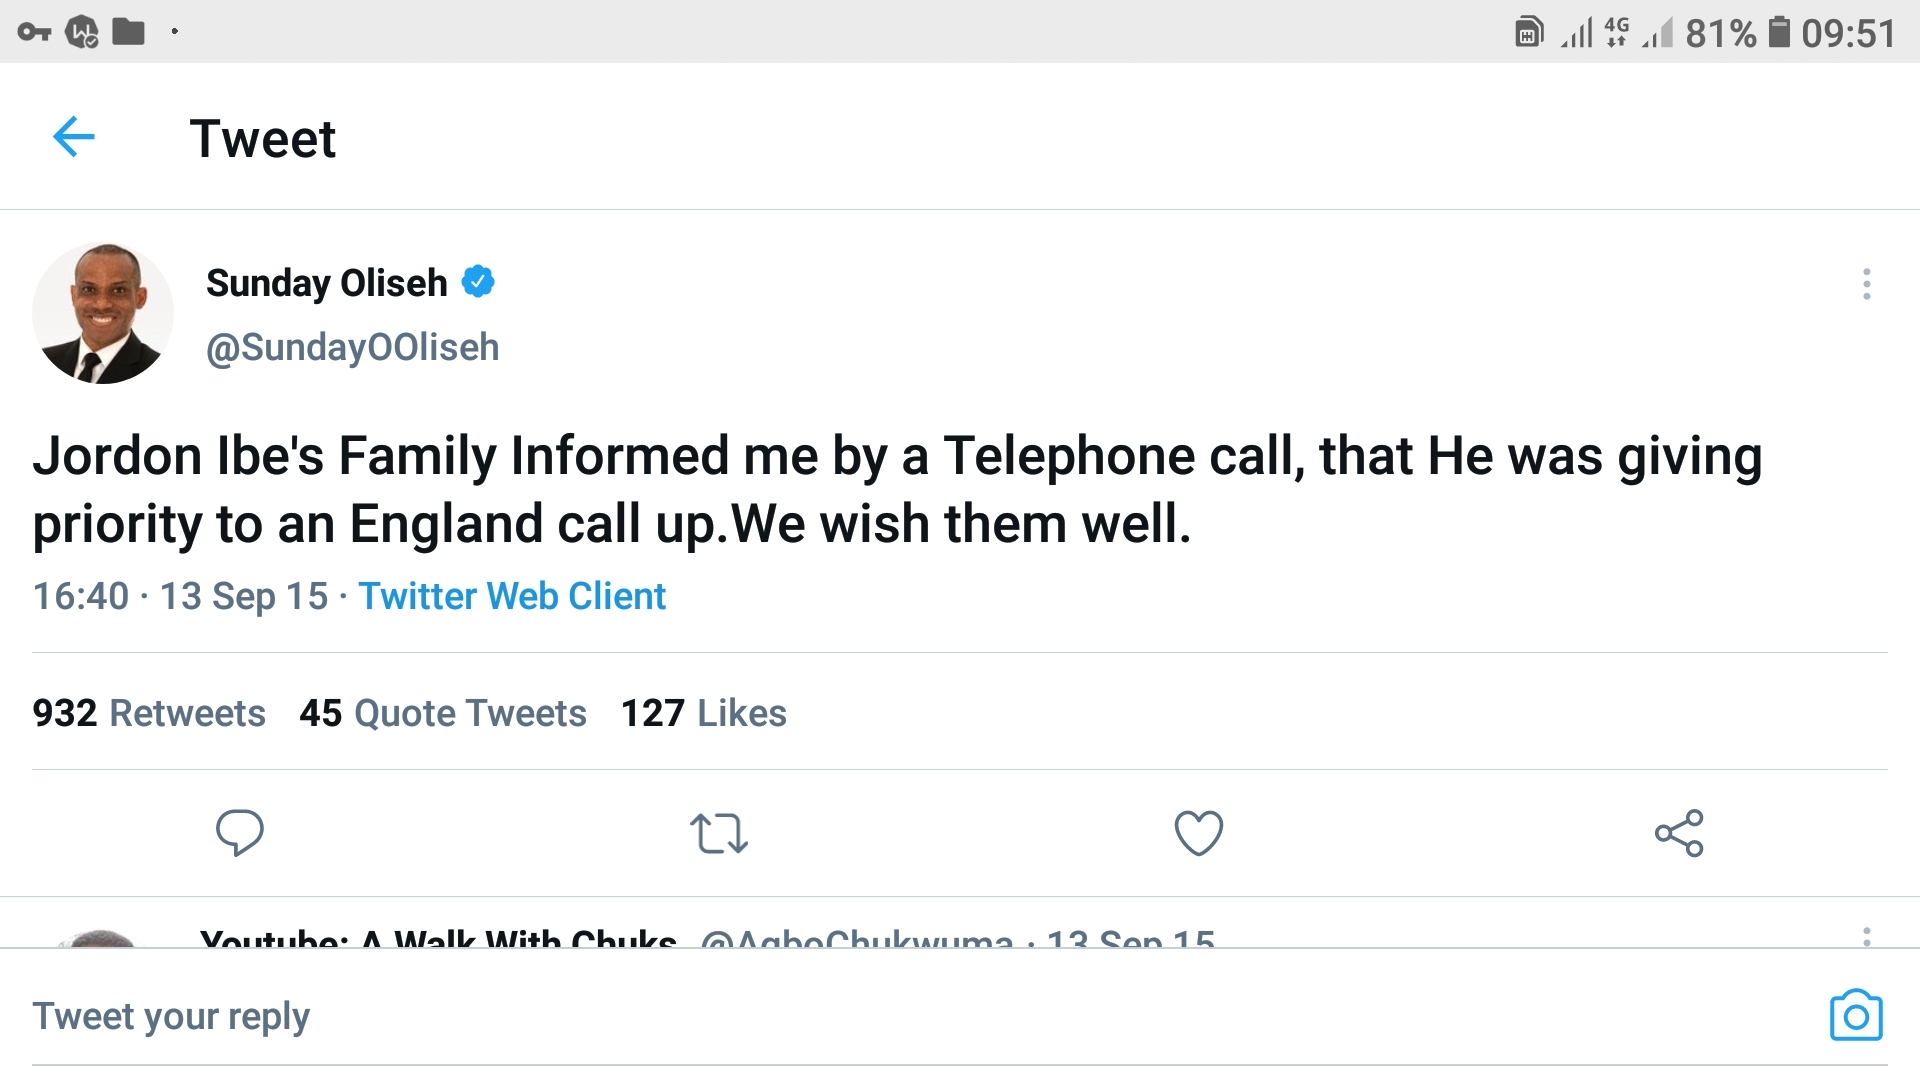Screen dimensions: 1920x1080
Task: Open overflow menu on the reply tweet
Action: click(x=1866, y=937)
